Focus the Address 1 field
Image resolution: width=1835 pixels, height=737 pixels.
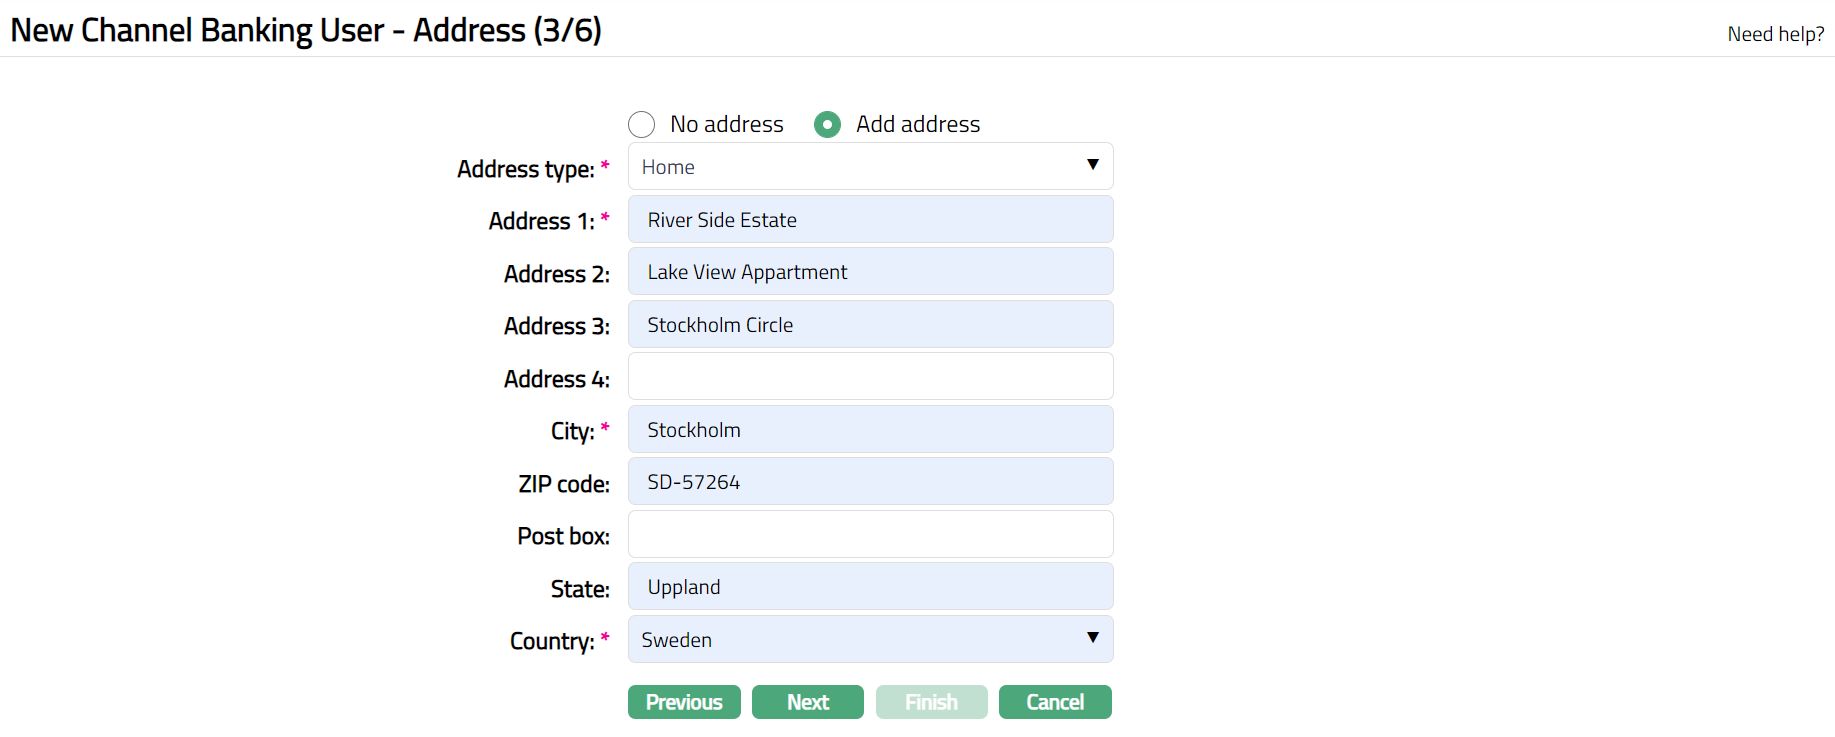(x=870, y=220)
